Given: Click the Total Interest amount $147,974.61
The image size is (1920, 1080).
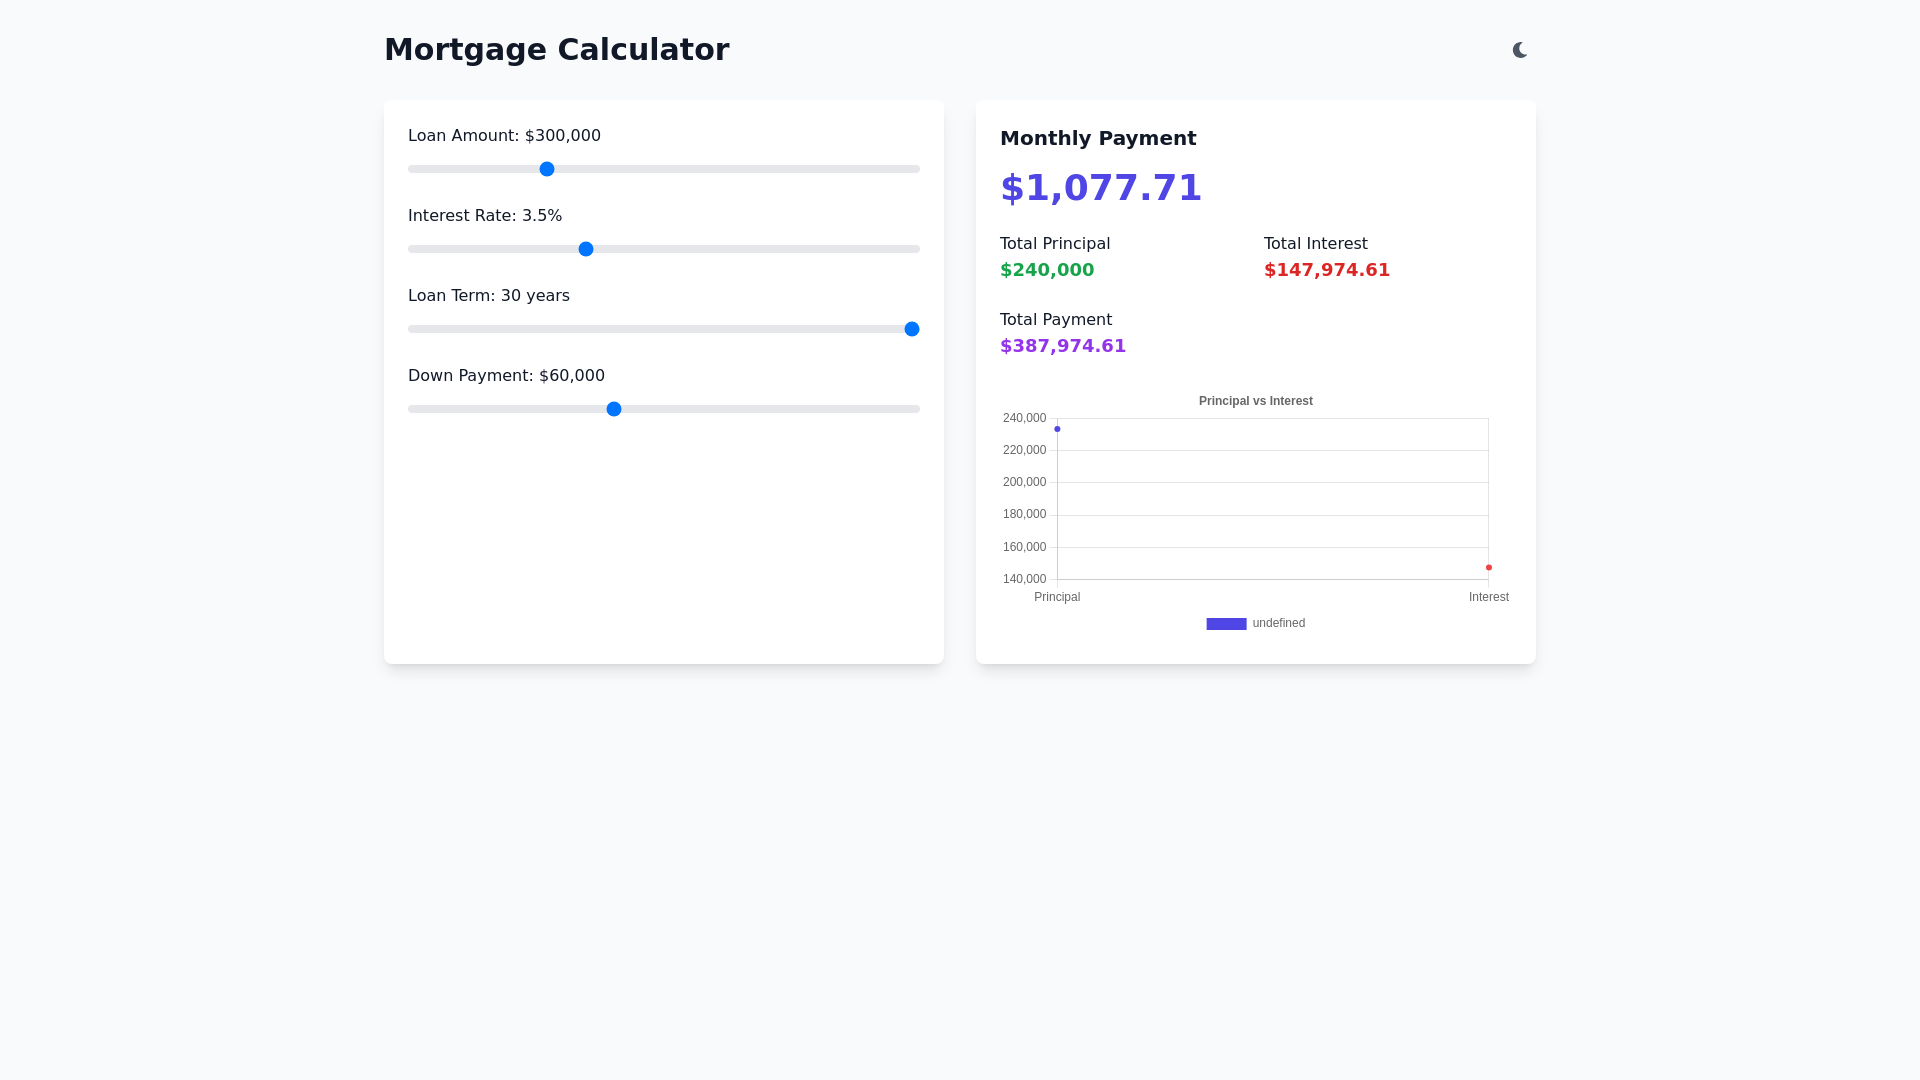Looking at the screenshot, I should pos(1326,270).
